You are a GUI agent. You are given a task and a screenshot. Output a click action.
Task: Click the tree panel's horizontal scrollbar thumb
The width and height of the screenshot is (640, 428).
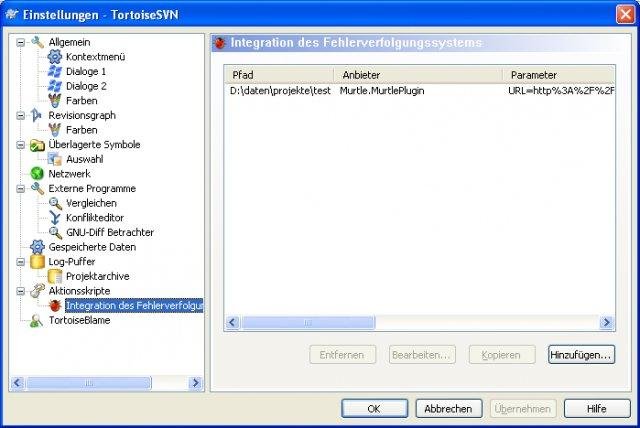(x=89, y=383)
